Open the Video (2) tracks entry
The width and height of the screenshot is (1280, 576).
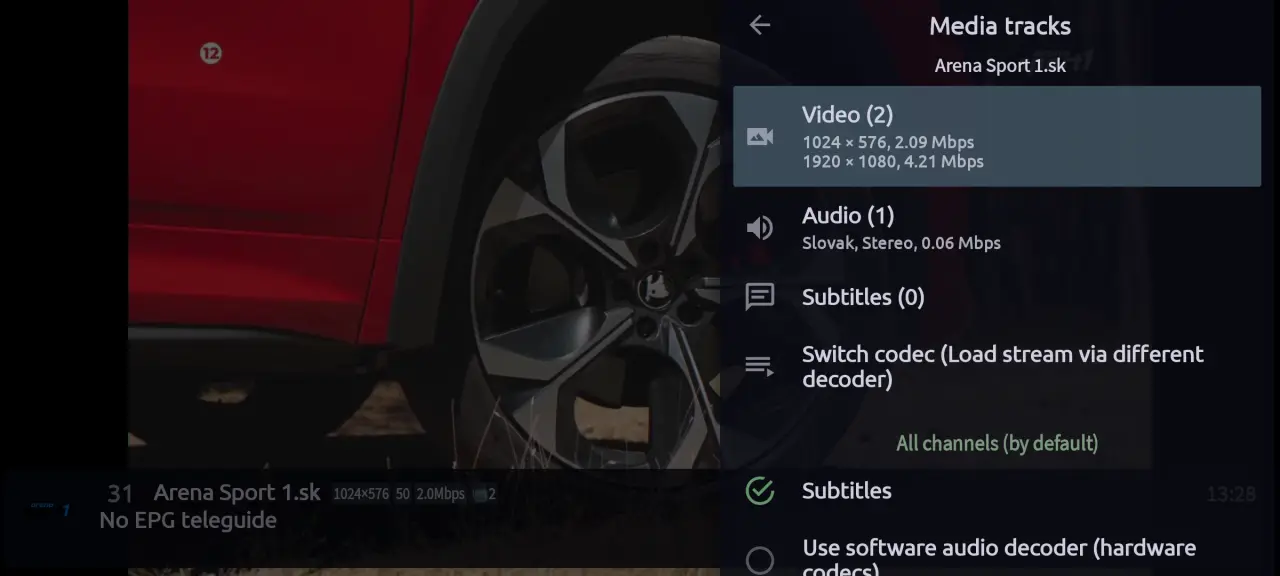(x=997, y=136)
